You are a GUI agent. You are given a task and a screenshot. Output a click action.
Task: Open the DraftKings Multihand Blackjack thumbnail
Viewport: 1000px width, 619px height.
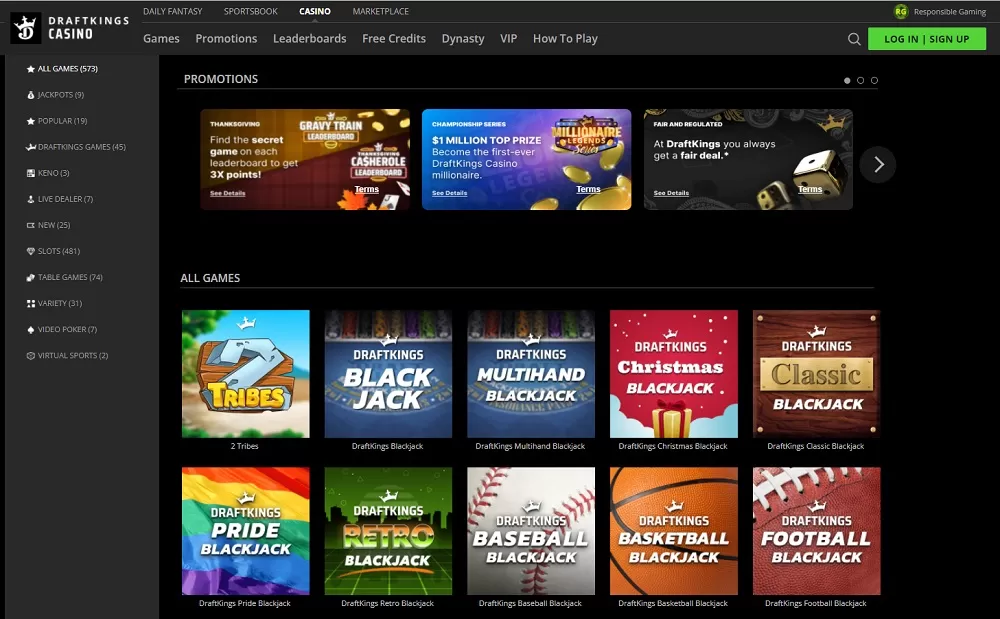(x=531, y=374)
